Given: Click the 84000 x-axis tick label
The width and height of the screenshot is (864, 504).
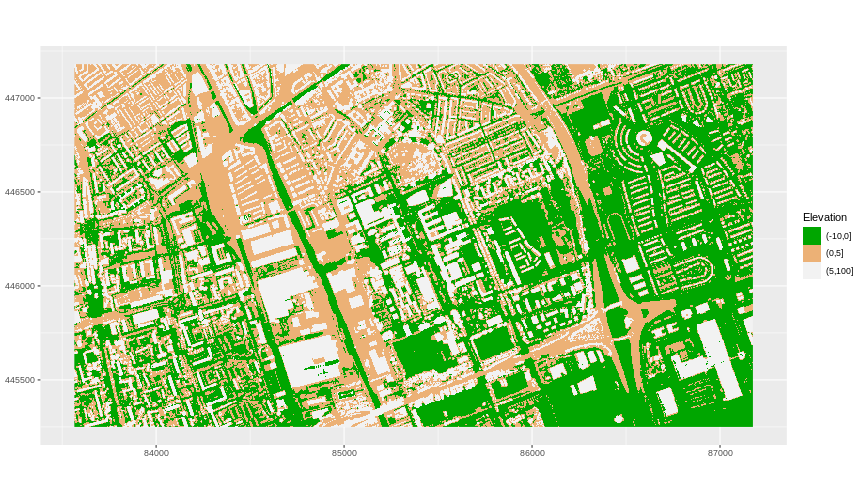Looking at the screenshot, I should 156,454.
